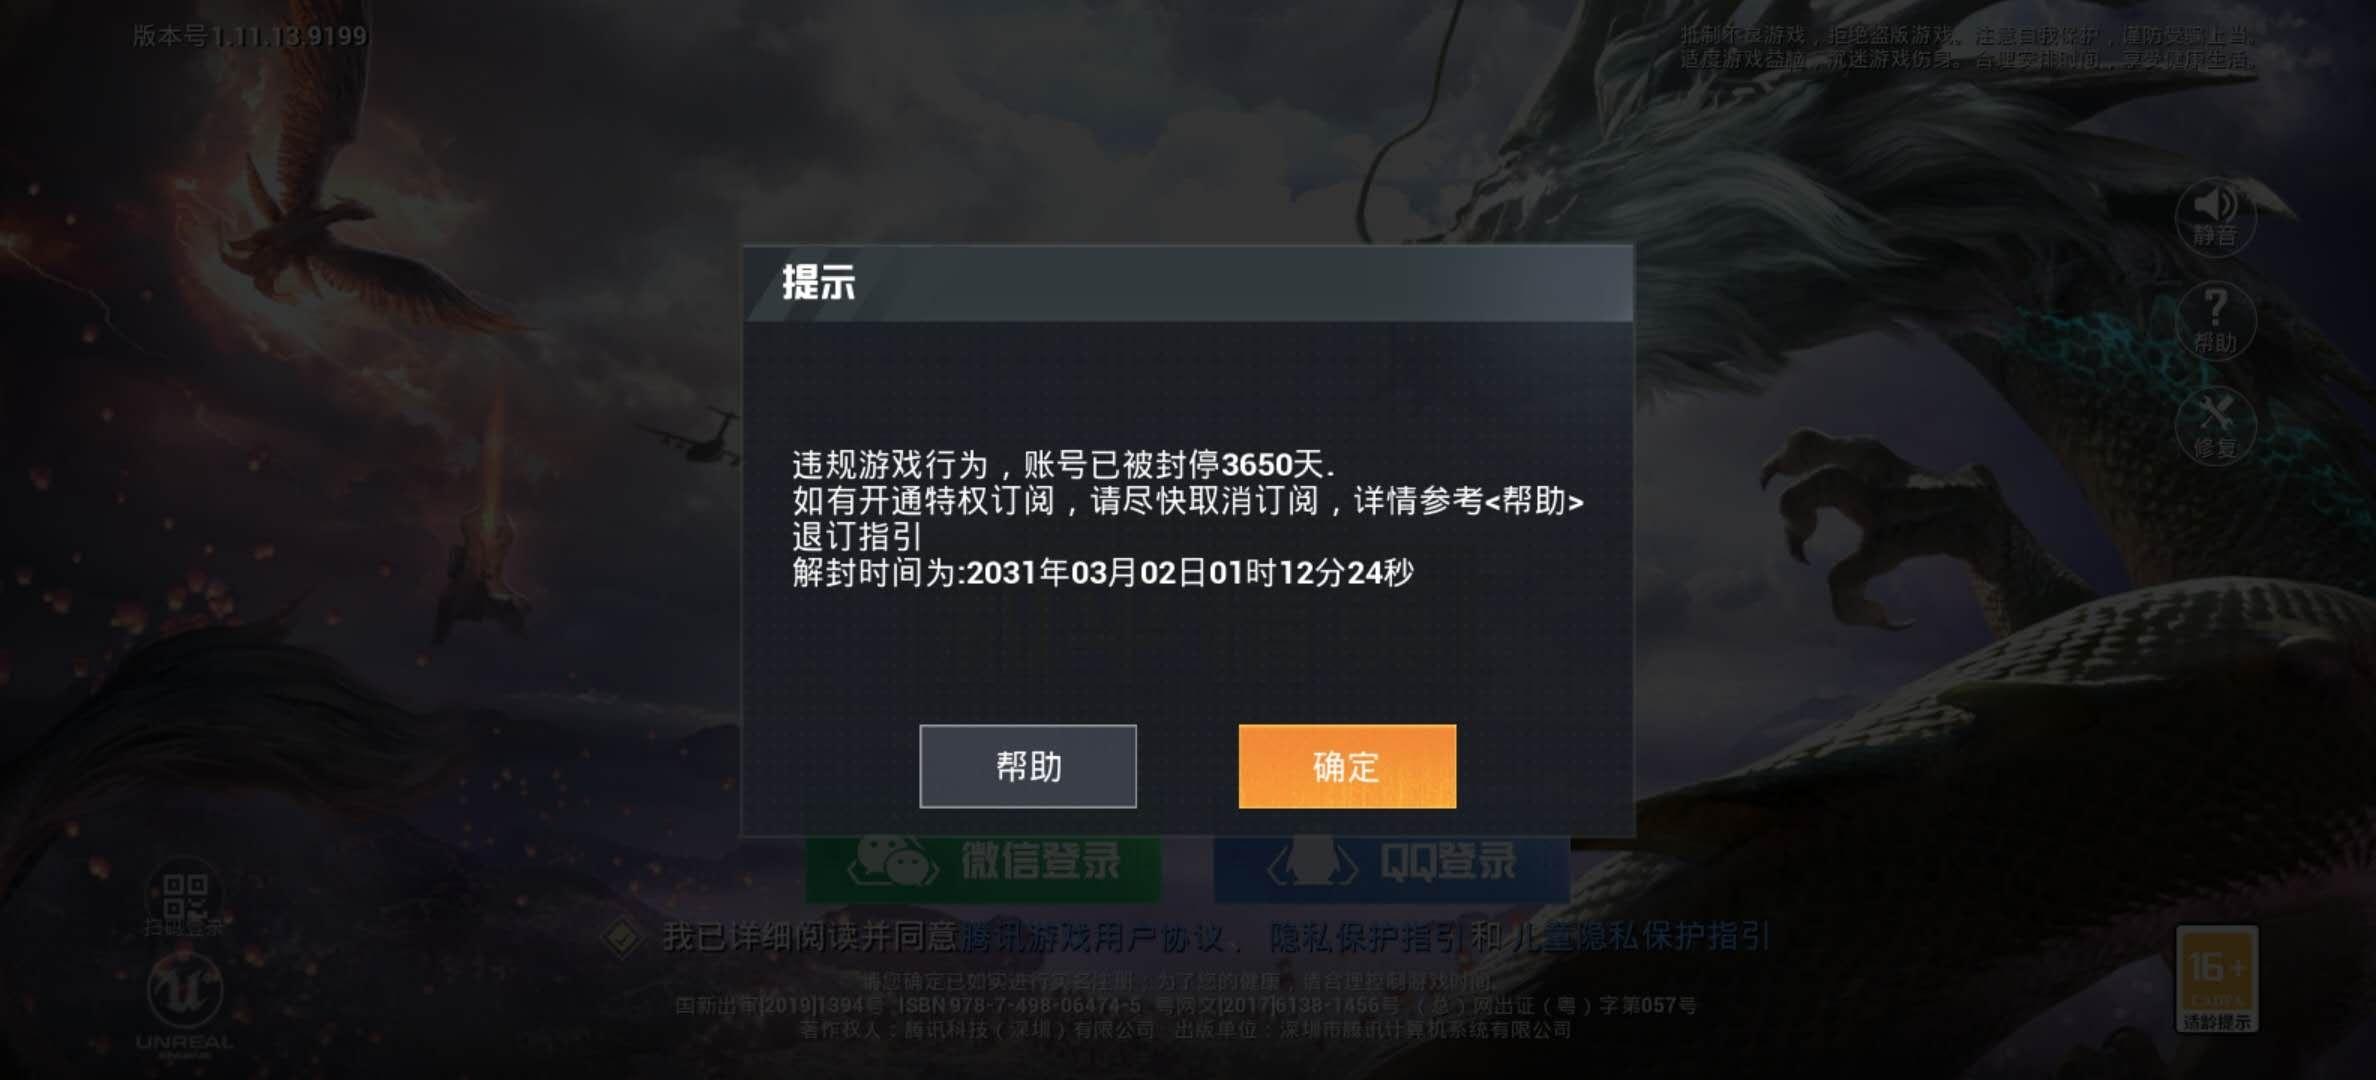Open the 帮助 button in the dialog
The image size is (2376, 1080).
[1028, 766]
